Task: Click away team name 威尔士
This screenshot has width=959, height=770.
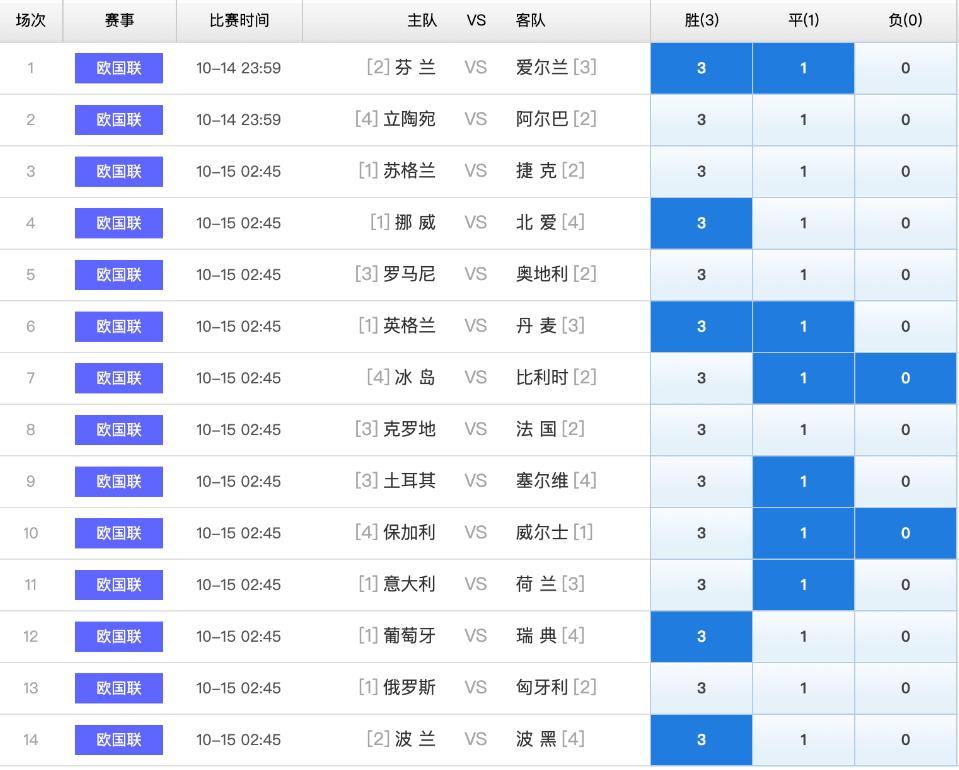Action: (542, 533)
